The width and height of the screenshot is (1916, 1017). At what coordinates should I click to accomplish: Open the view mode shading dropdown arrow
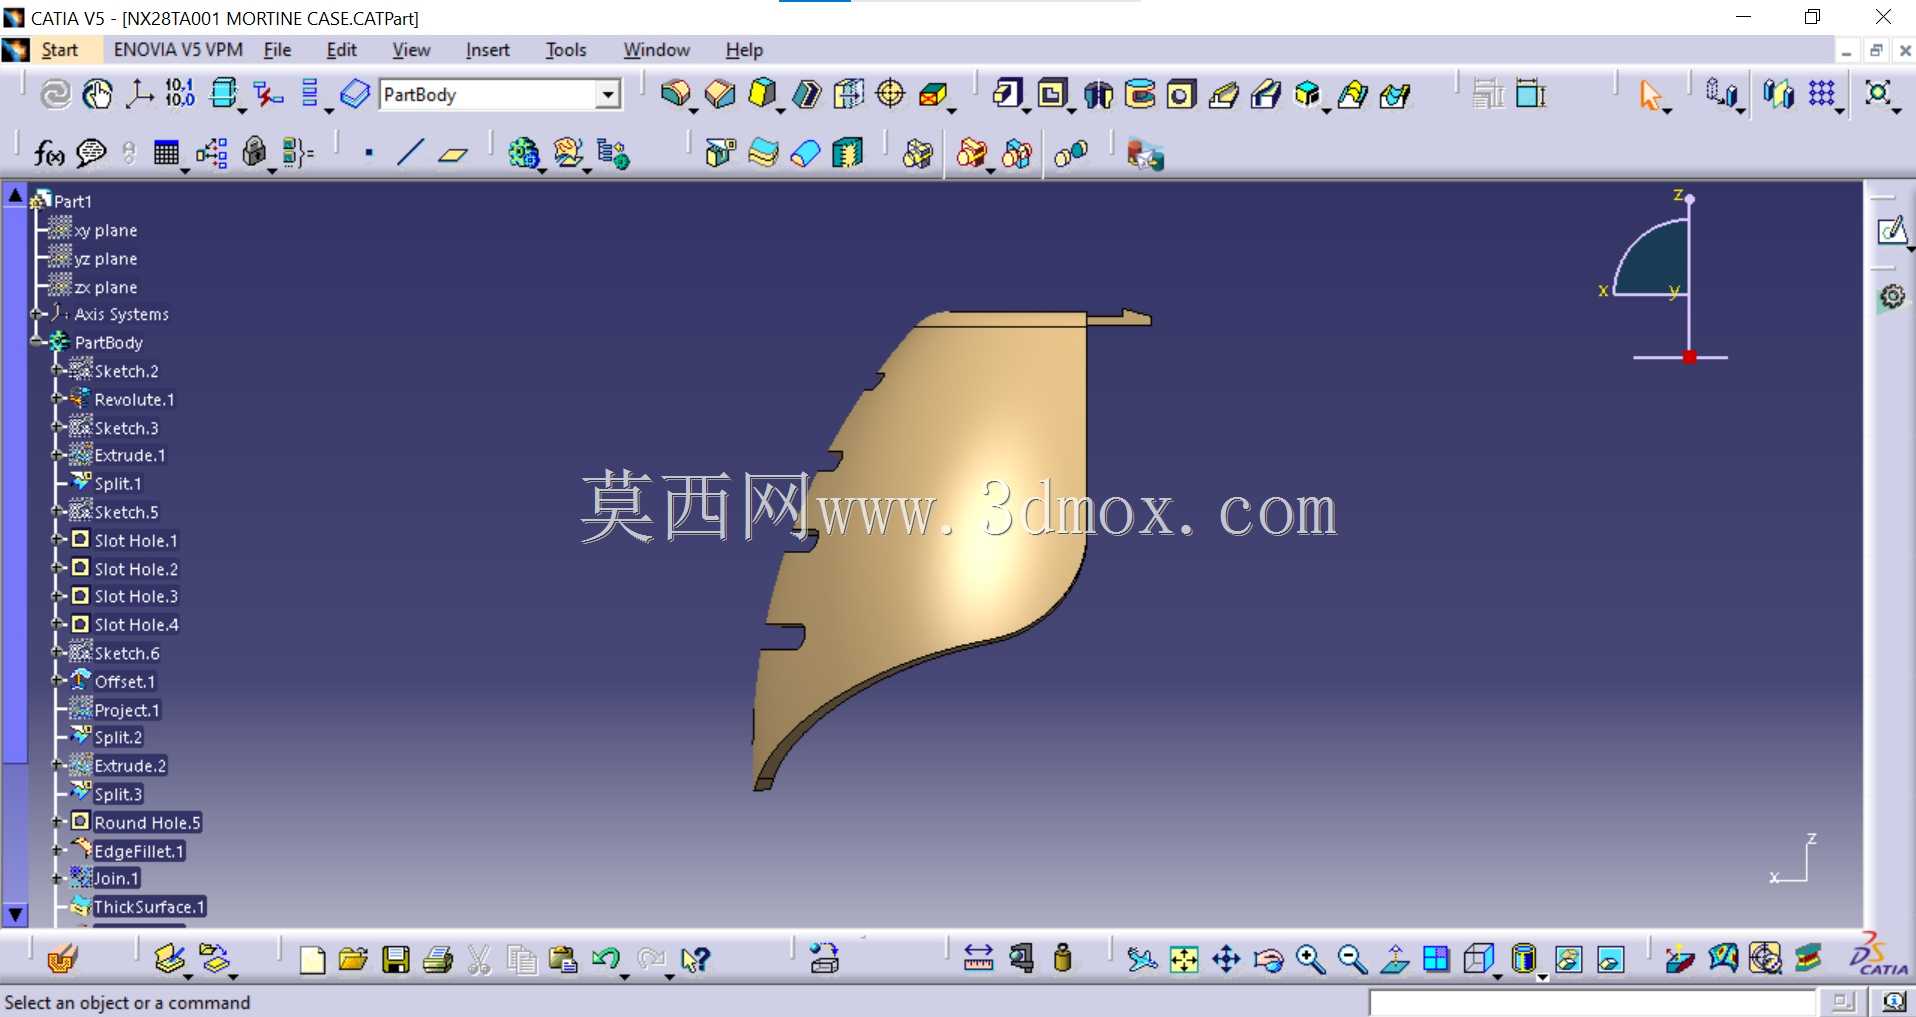1543,977
